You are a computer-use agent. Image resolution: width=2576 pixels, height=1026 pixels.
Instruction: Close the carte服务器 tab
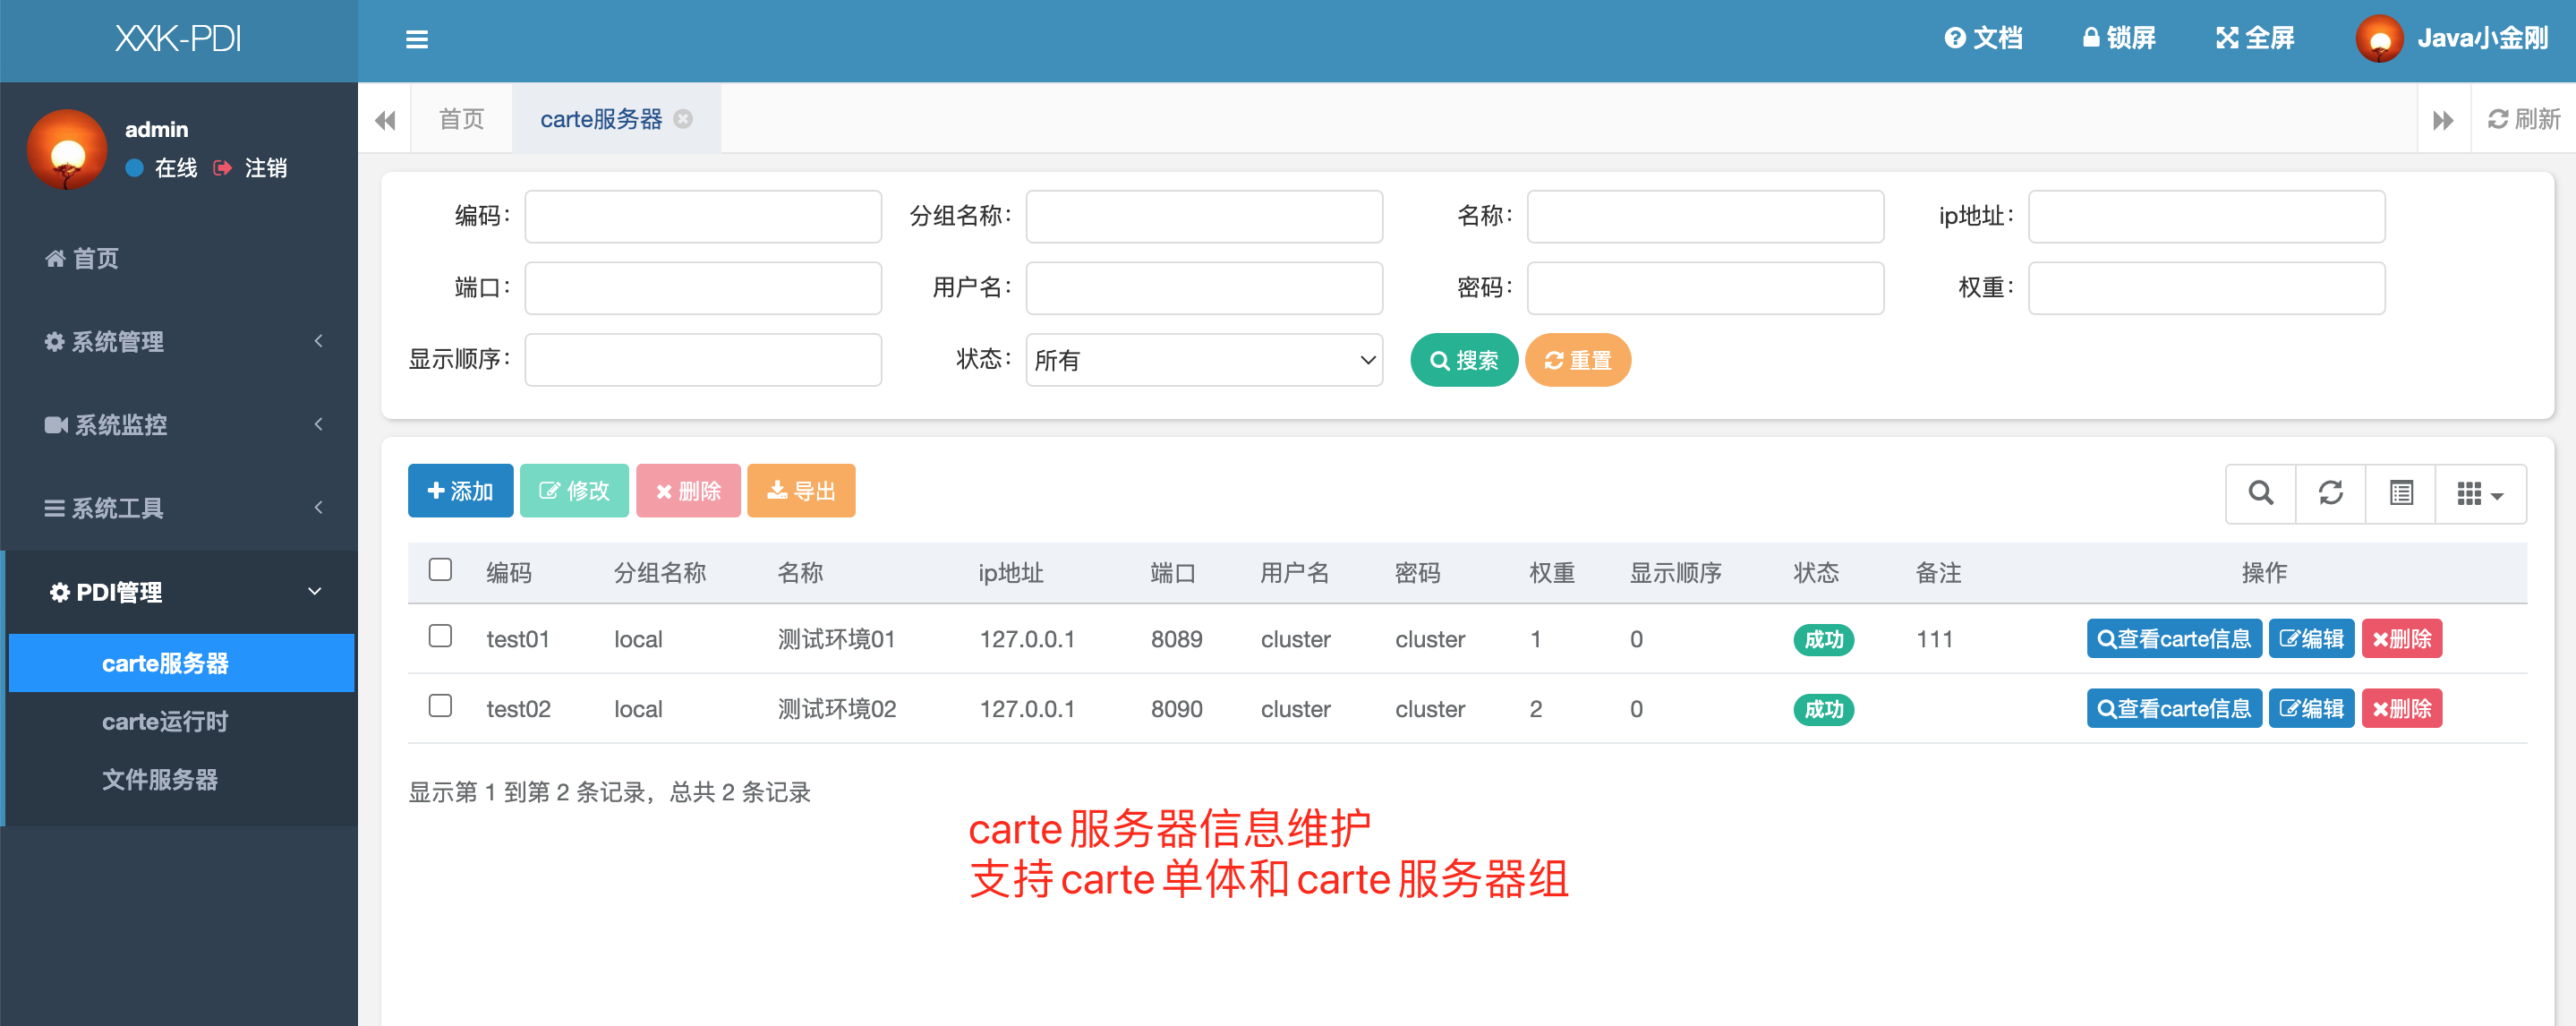683,119
